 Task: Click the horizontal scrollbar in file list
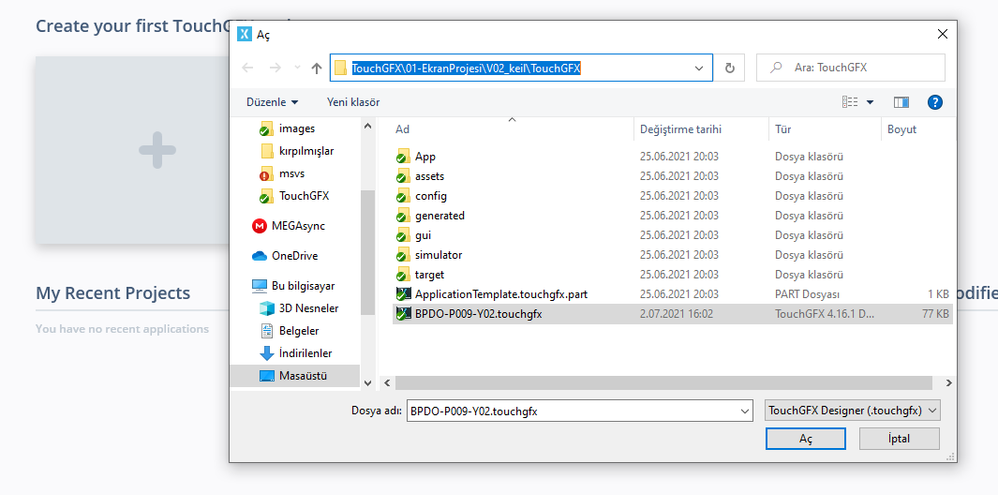[x=663, y=383]
